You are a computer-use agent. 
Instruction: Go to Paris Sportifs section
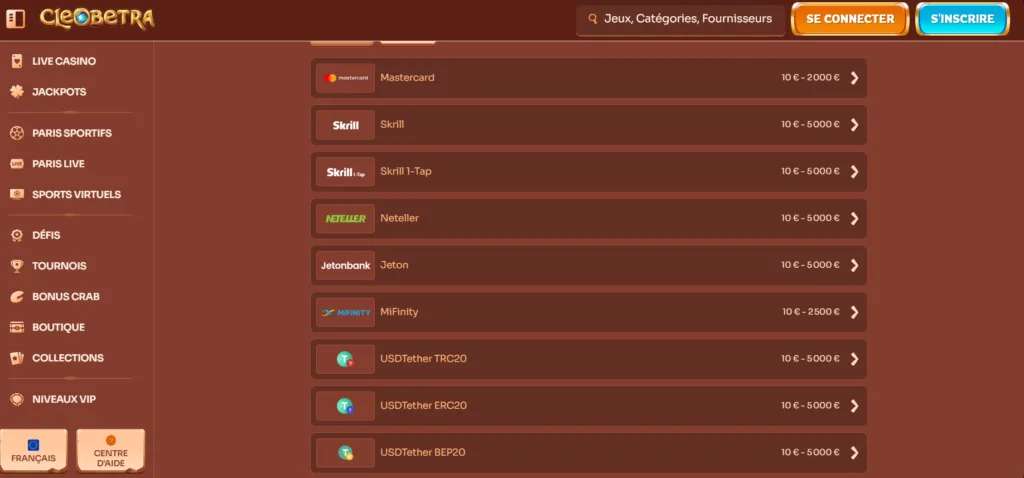[71, 133]
